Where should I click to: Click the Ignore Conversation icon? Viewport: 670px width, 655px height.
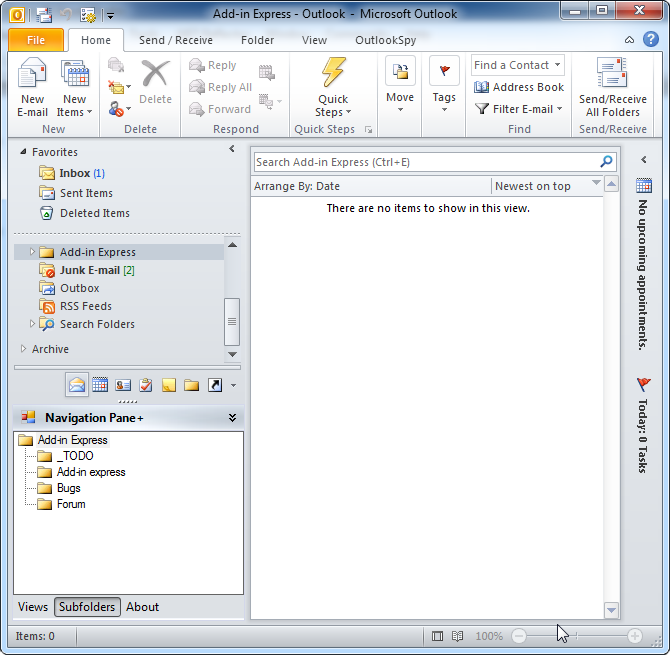point(116,65)
